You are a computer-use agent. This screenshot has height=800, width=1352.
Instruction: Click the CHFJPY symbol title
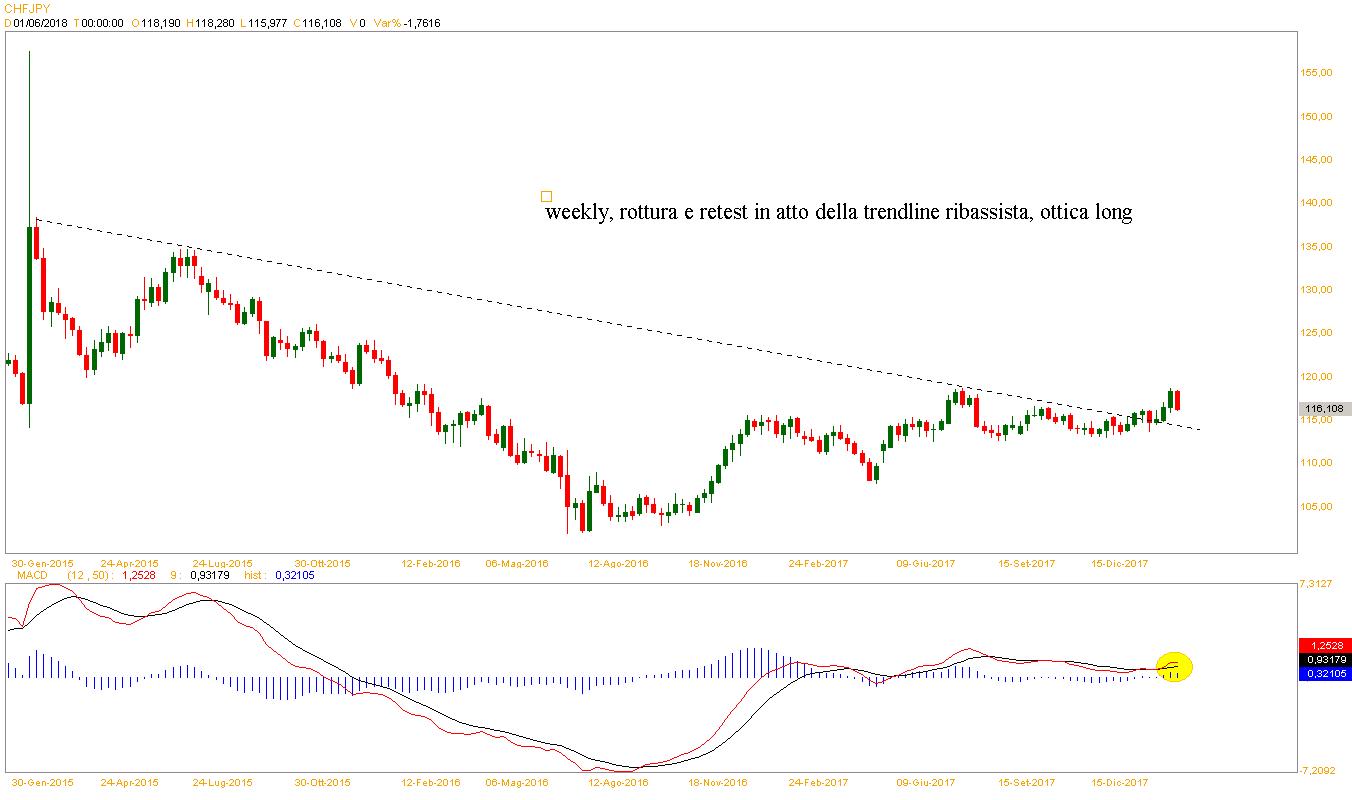point(27,9)
